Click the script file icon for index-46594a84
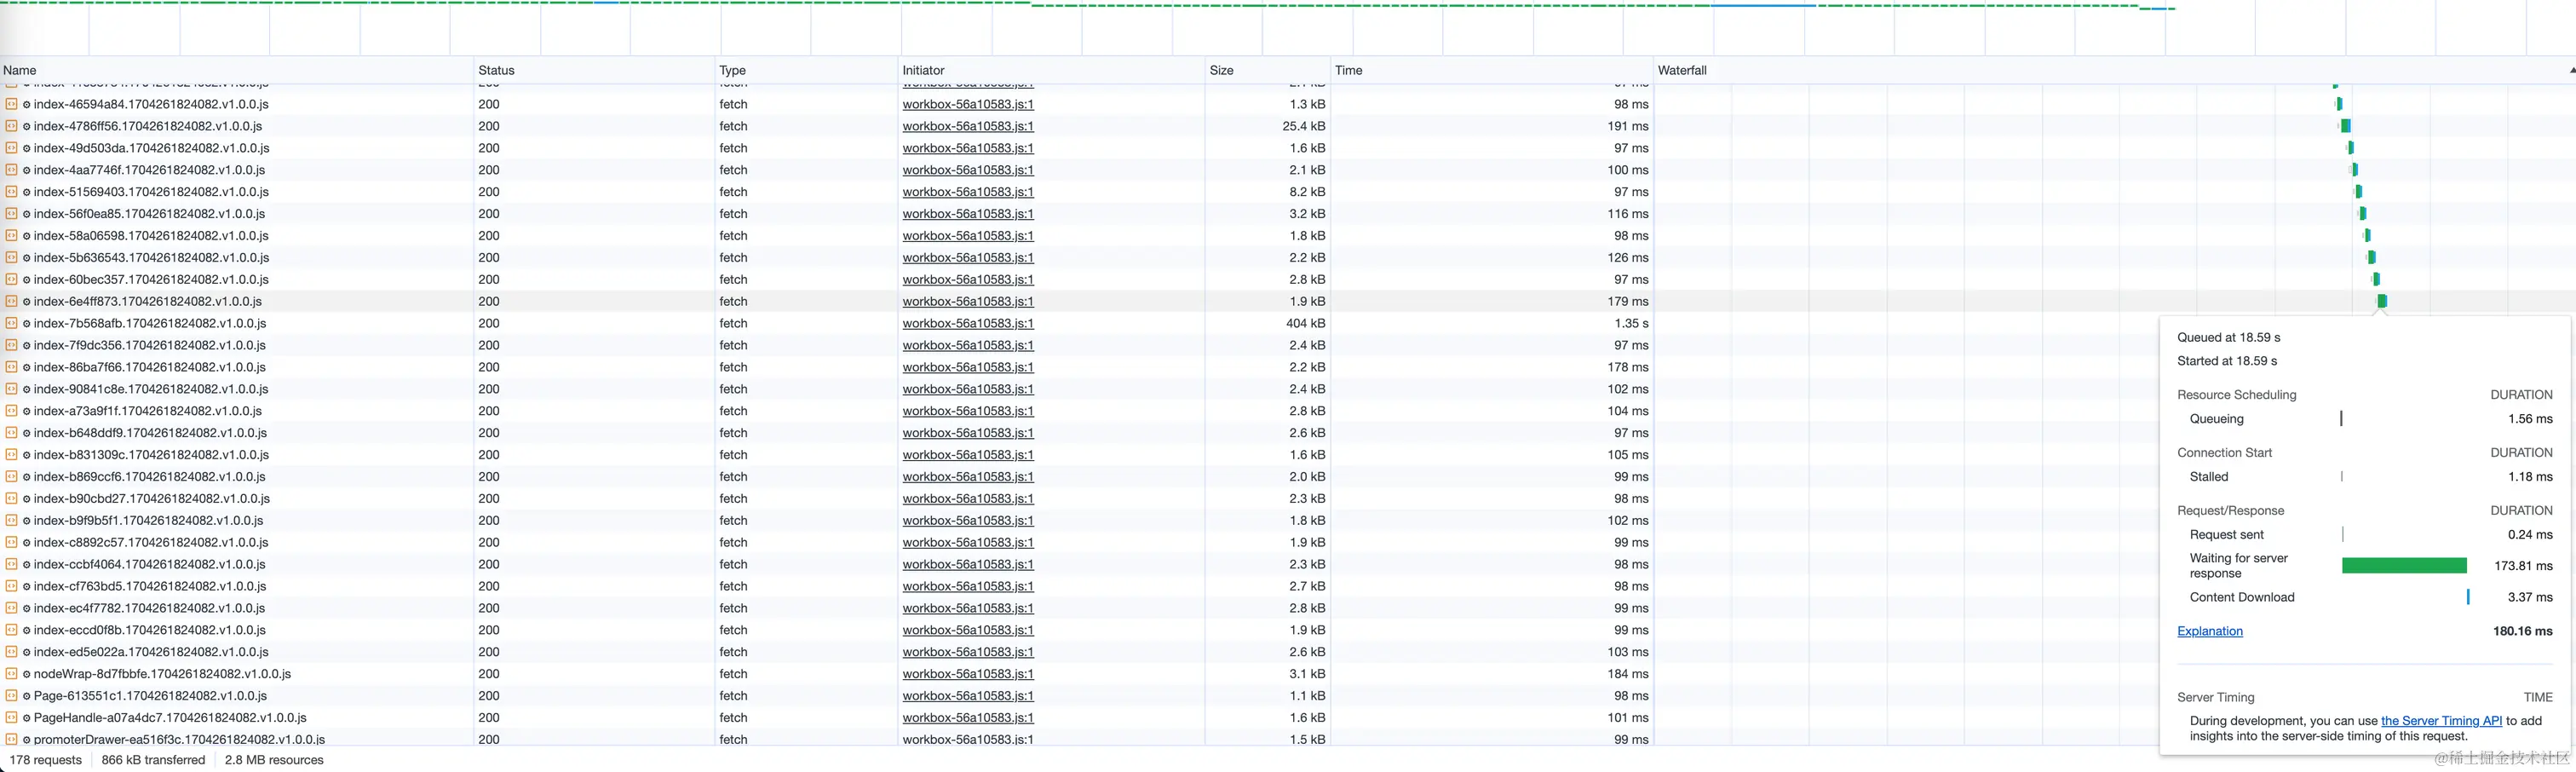The image size is (2576, 772). 11,104
